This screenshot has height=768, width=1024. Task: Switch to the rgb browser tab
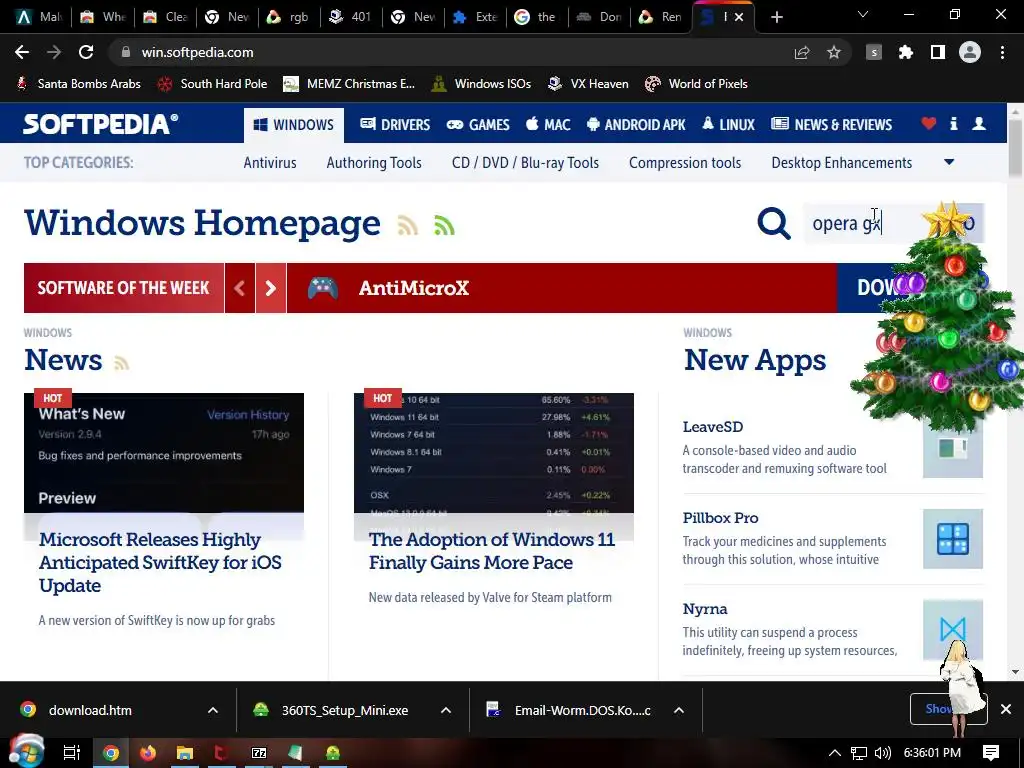tap(290, 17)
